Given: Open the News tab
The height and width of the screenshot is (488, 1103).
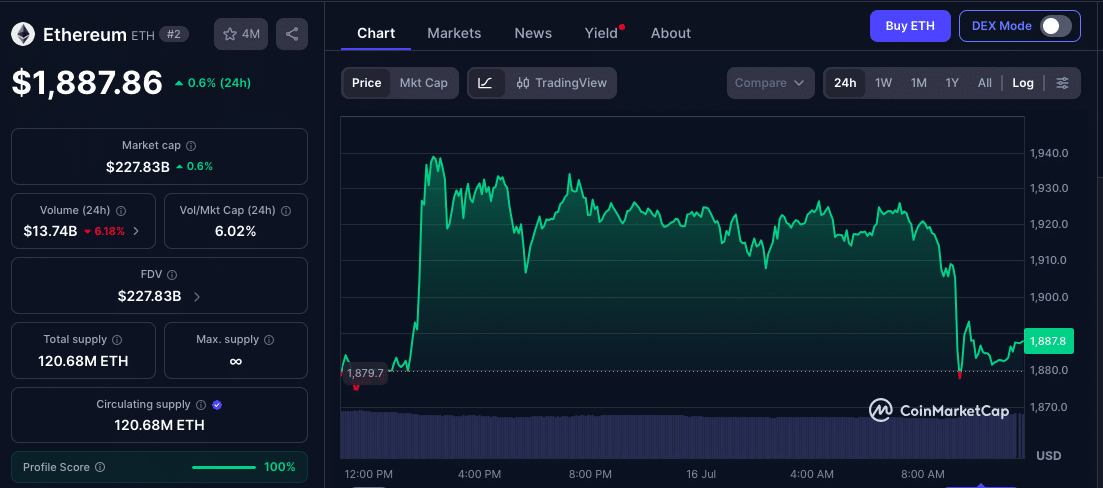Looking at the screenshot, I should (533, 33).
